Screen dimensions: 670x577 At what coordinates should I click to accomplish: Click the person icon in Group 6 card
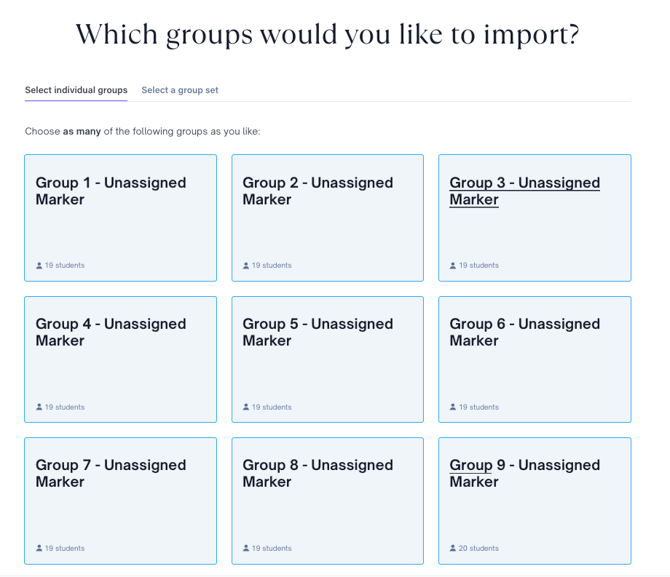[453, 408]
